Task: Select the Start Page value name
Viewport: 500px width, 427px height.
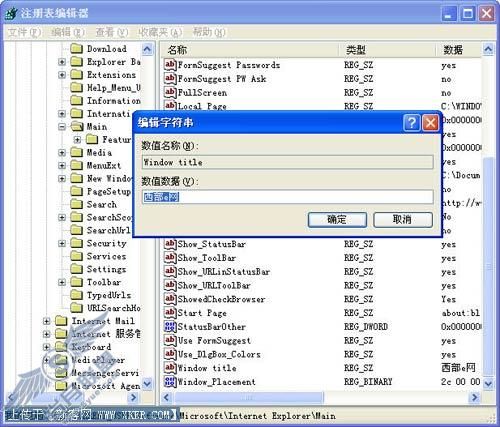Action: (x=202, y=313)
